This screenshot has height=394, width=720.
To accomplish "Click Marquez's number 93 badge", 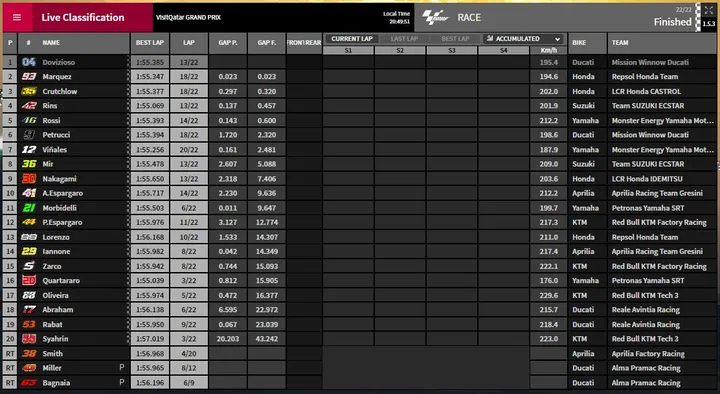I will [28, 77].
